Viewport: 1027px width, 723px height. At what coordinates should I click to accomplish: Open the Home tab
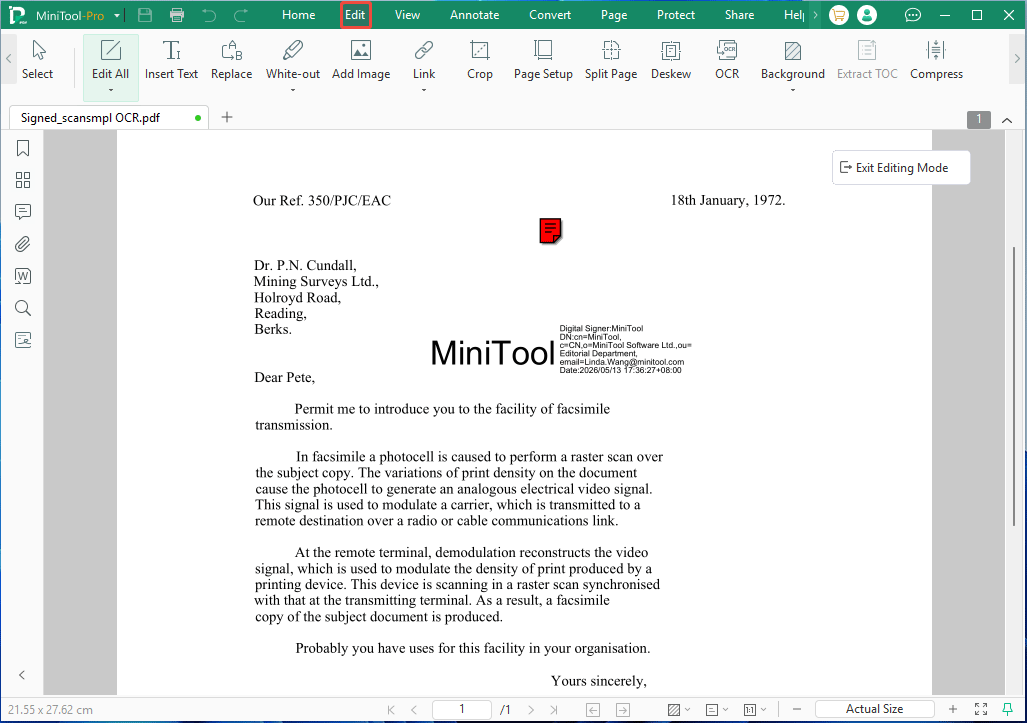(299, 15)
